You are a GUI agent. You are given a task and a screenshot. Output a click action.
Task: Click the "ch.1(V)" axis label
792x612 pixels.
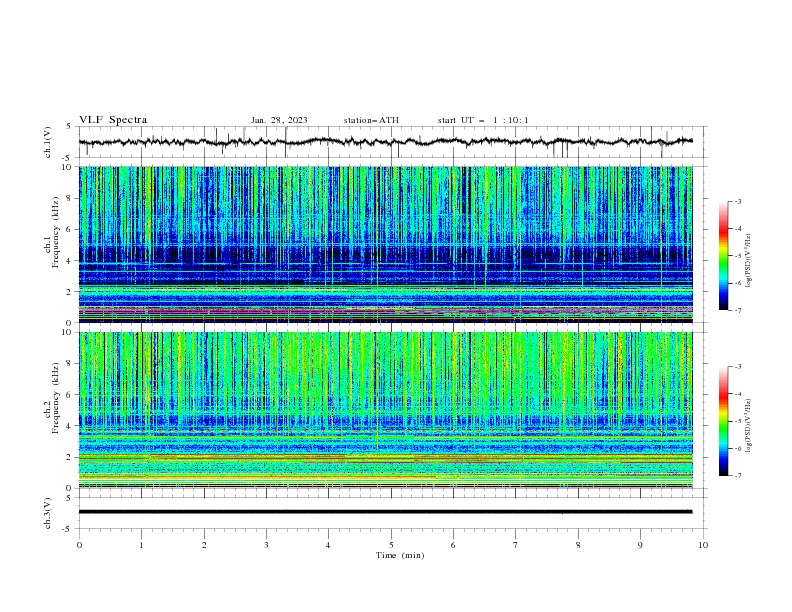(x=48, y=142)
